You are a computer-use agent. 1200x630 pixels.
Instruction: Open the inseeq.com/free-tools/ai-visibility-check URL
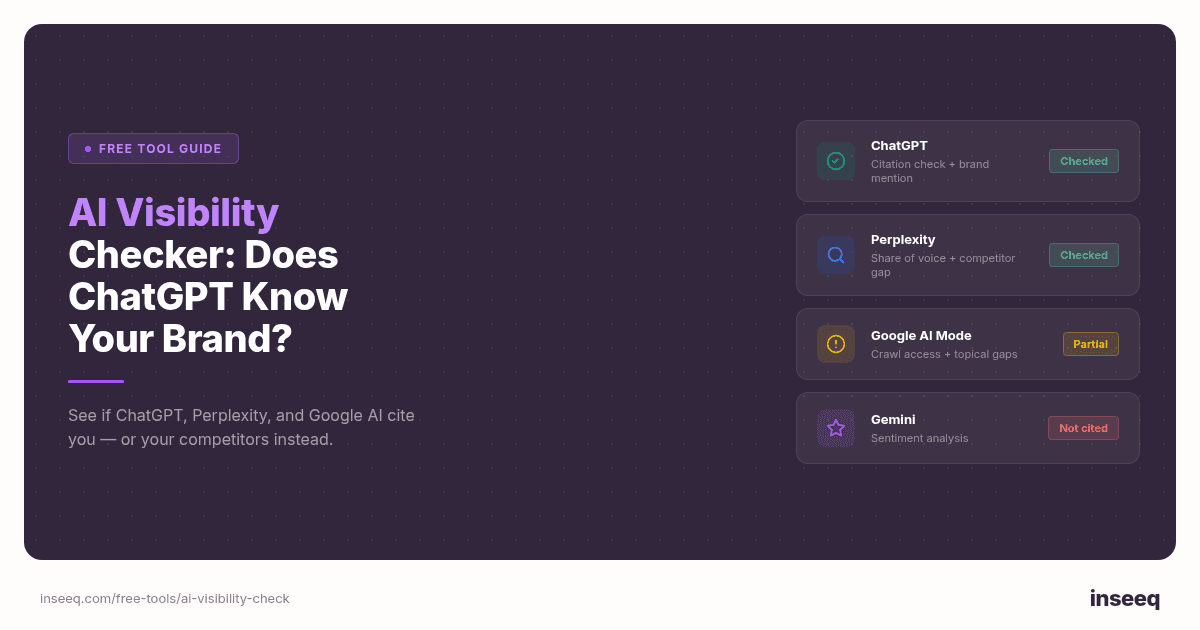coord(165,599)
